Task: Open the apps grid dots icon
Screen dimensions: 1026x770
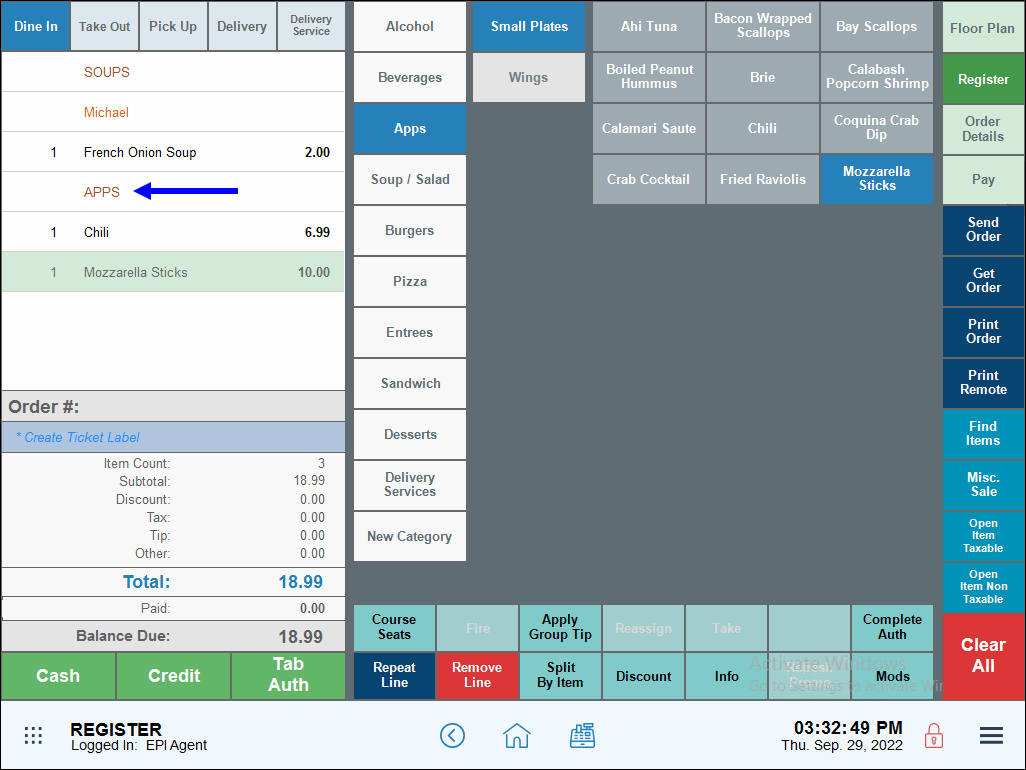Action: point(33,735)
